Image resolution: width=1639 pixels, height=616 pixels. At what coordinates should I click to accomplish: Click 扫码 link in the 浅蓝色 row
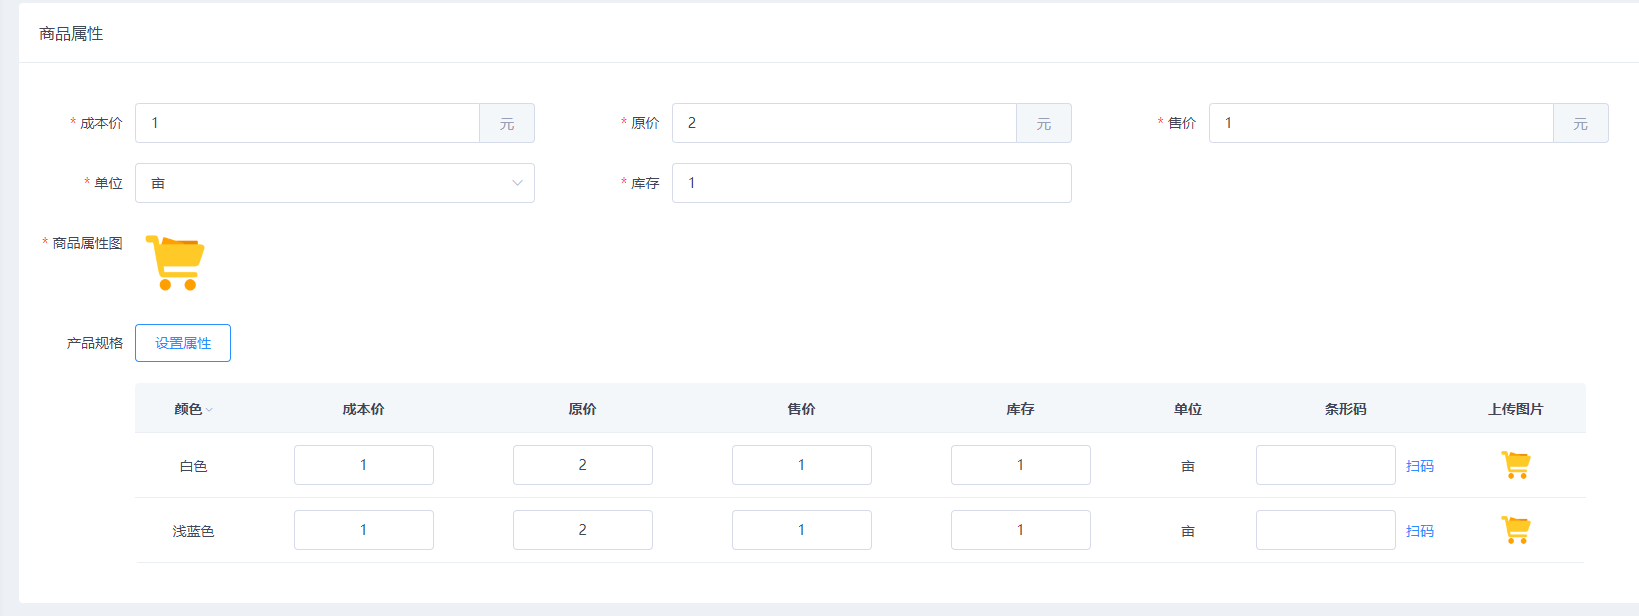point(1419,531)
